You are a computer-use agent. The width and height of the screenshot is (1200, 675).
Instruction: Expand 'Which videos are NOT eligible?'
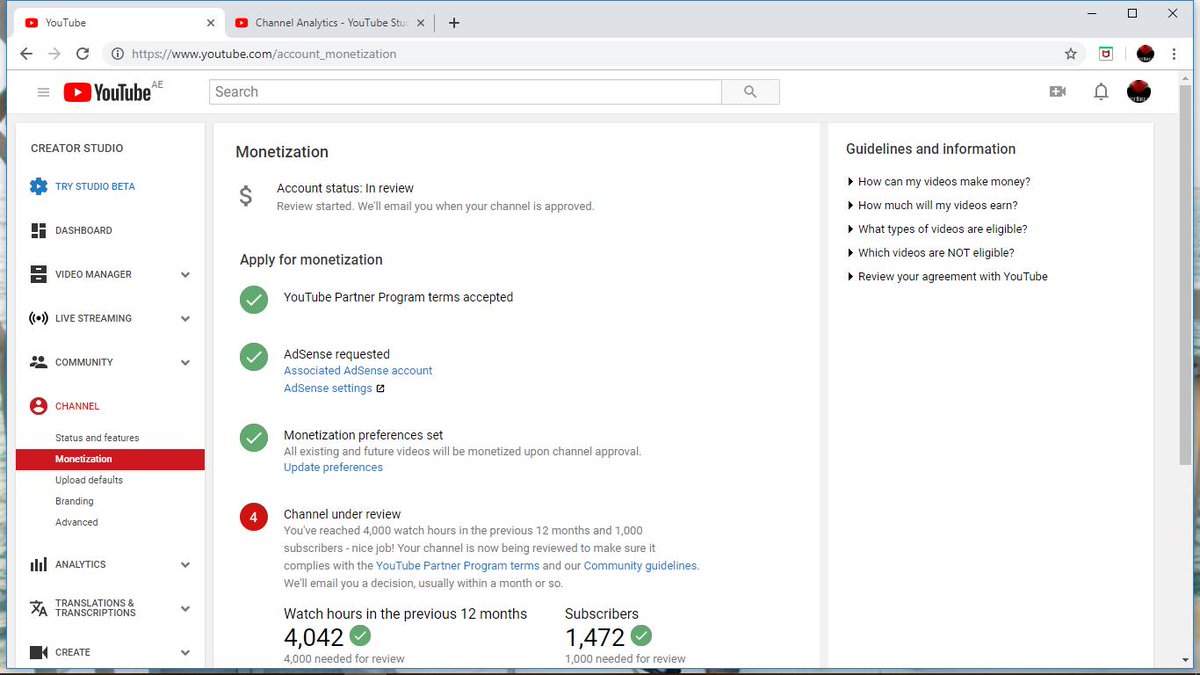coord(930,253)
